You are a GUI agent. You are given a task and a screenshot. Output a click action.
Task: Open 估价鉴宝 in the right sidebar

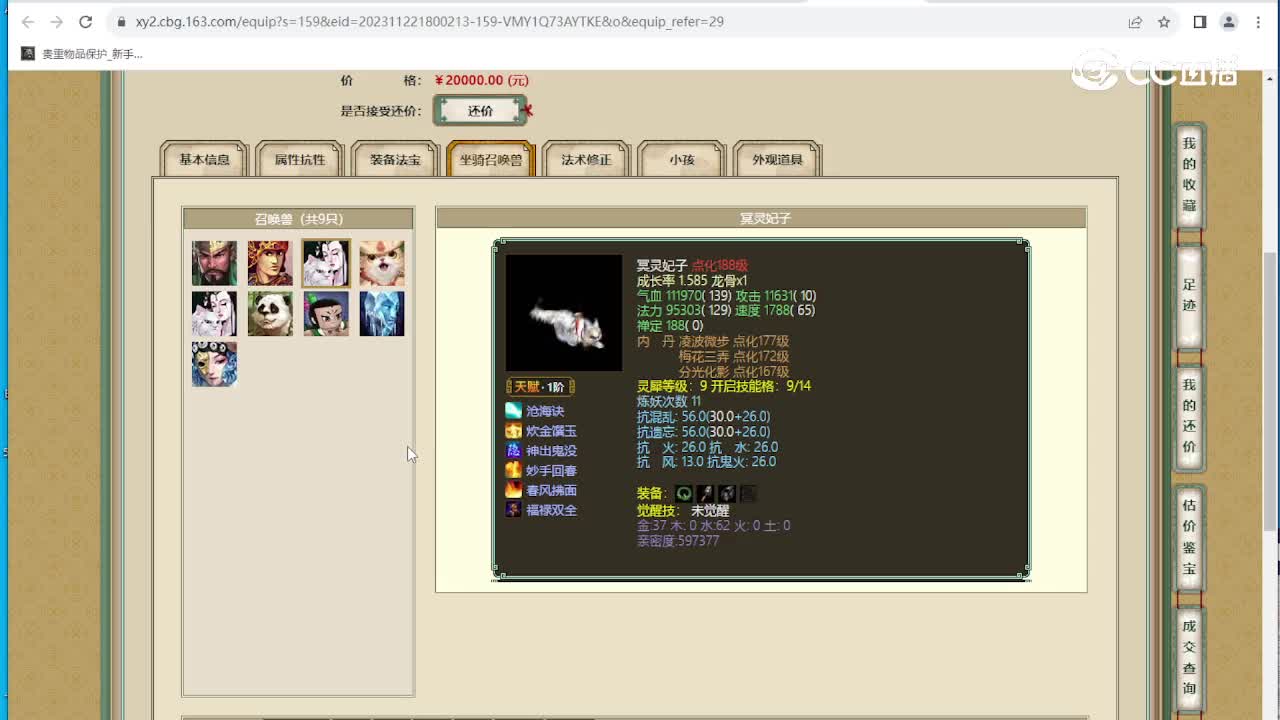point(1189,538)
